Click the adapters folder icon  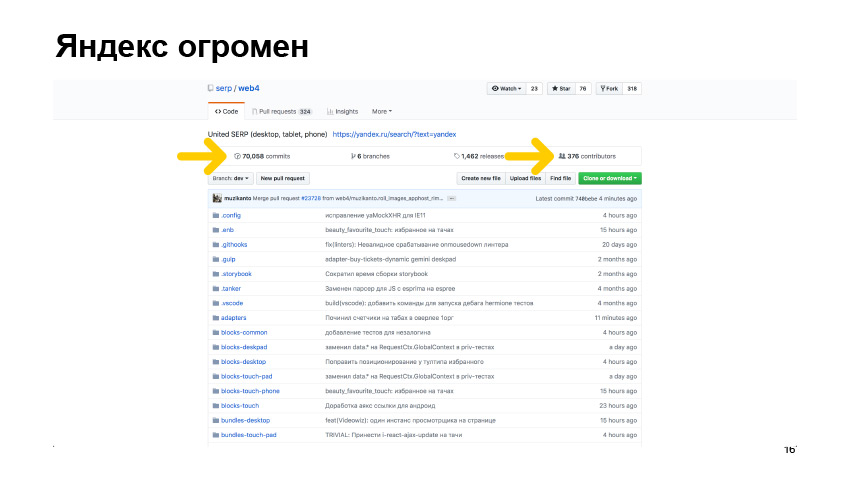[x=216, y=318]
